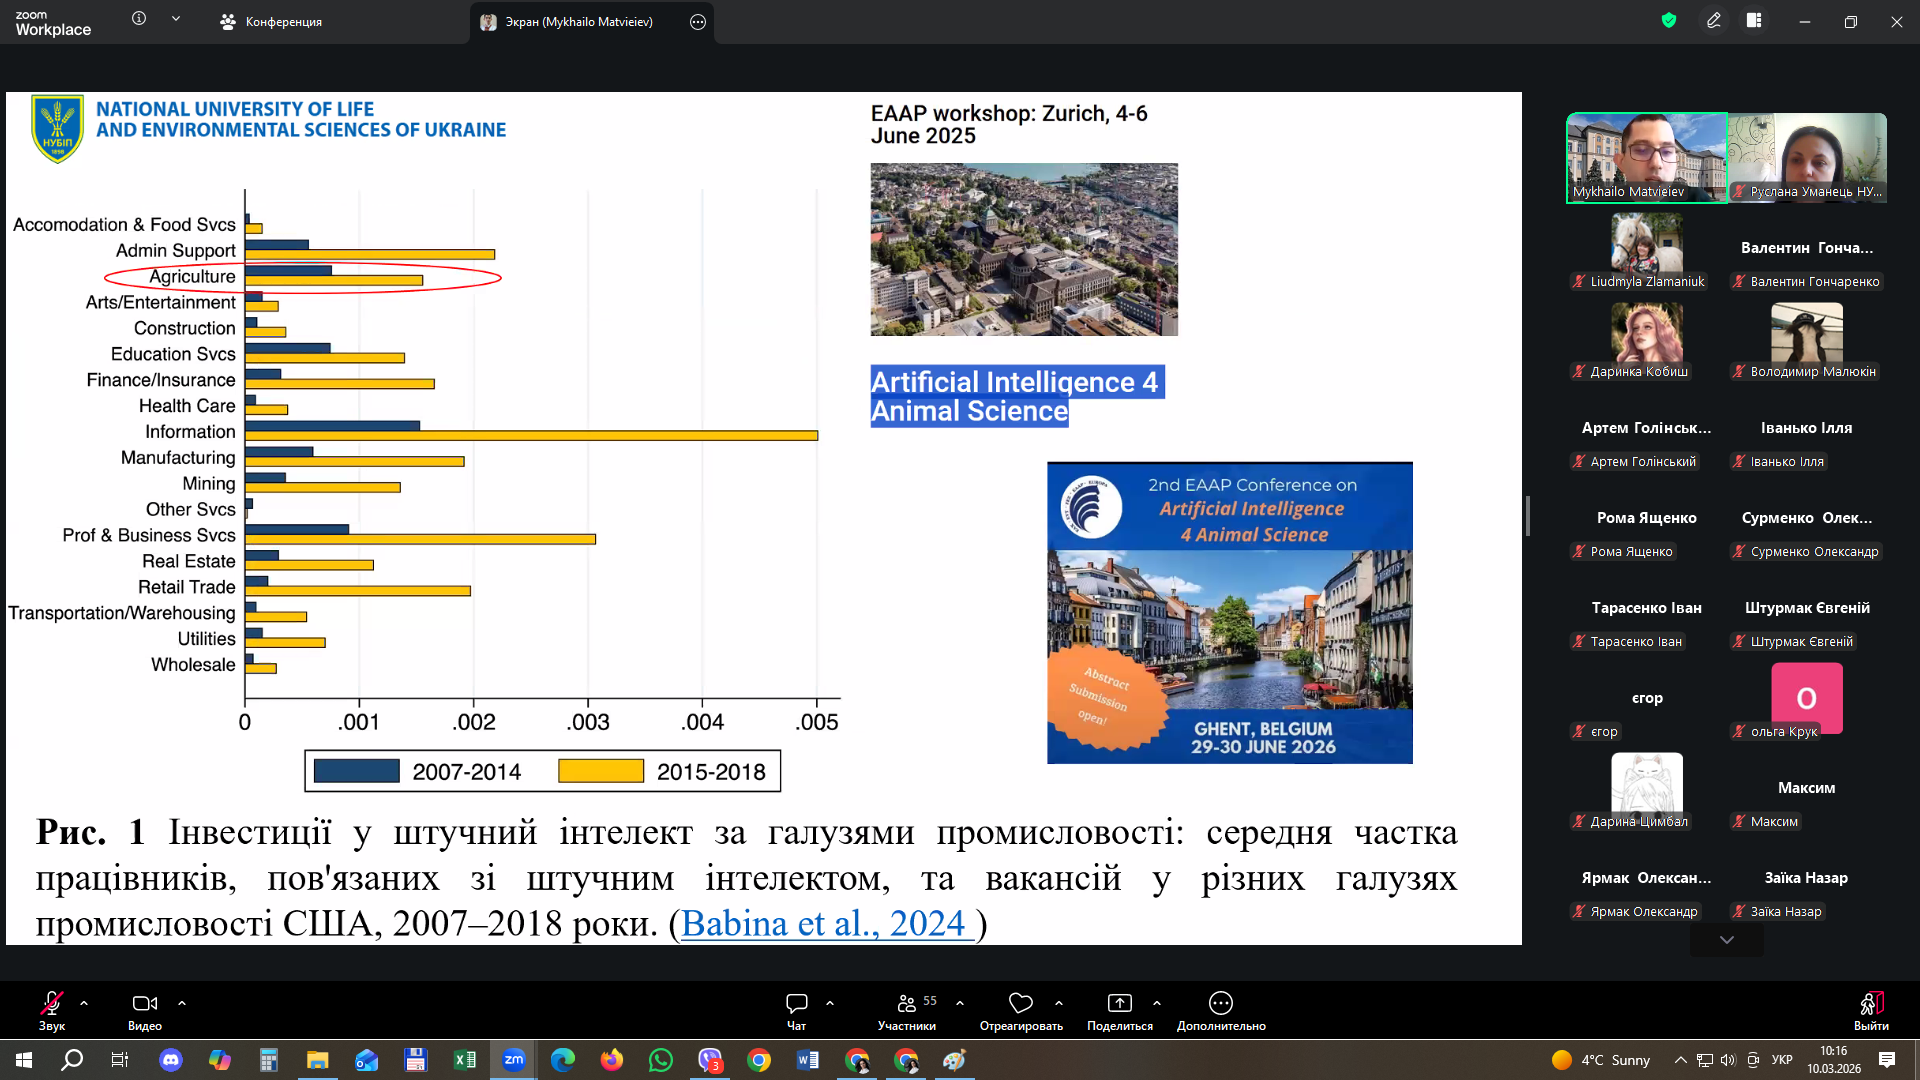
Task: Switch to the Конференция tab
Action: click(272, 22)
